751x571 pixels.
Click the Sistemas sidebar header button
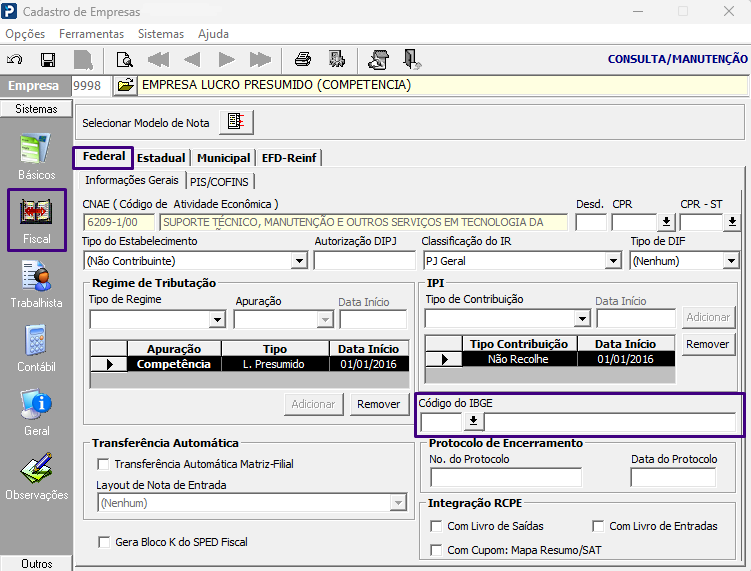pyautogui.click(x=36, y=109)
